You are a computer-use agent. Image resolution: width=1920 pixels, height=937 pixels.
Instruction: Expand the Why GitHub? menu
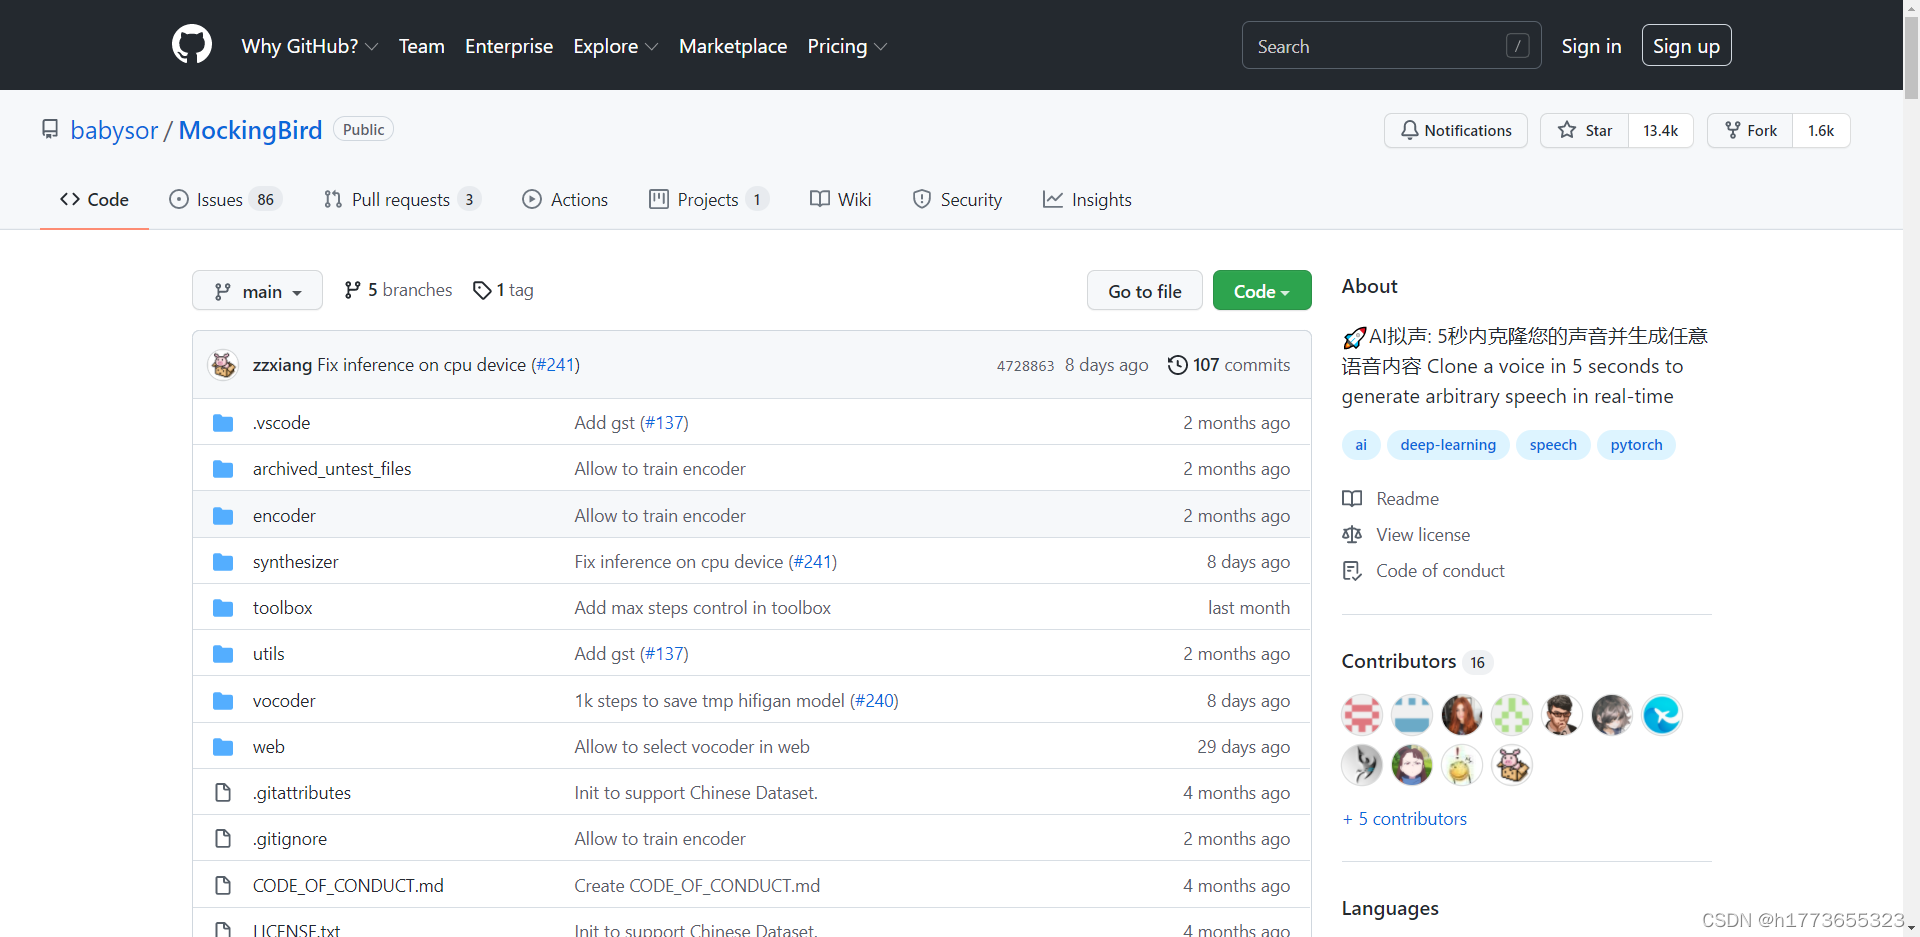(309, 46)
